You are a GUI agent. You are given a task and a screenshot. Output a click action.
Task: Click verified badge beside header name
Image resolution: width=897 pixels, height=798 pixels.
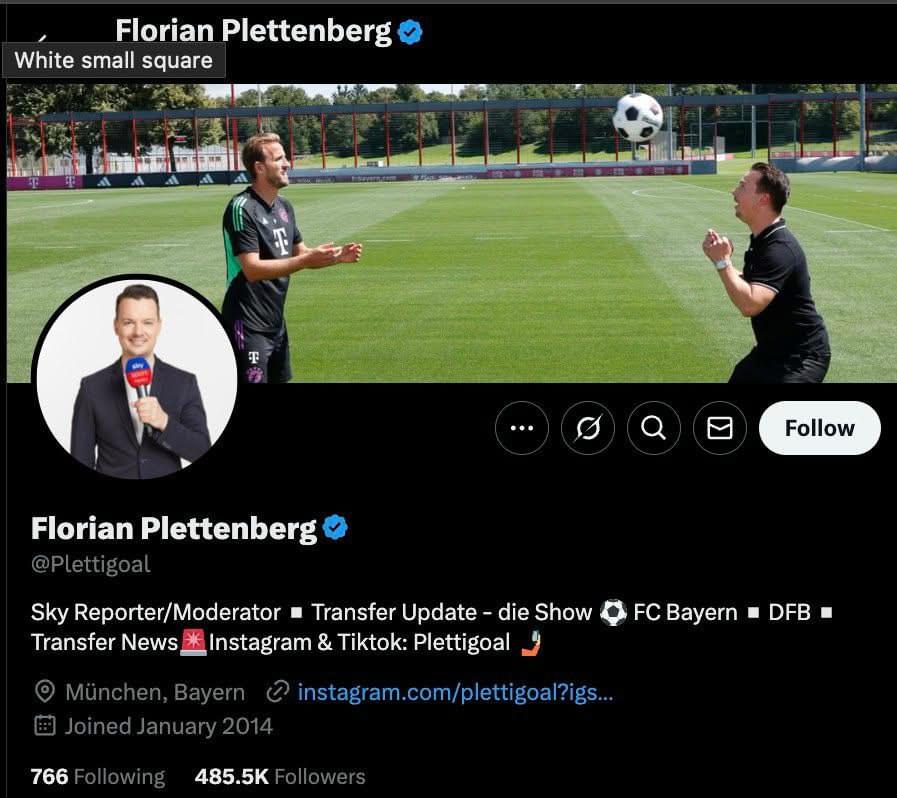(410, 31)
